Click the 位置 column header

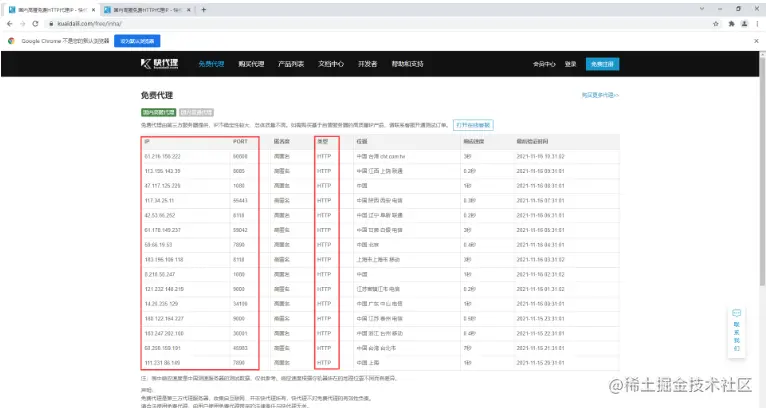point(362,141)
